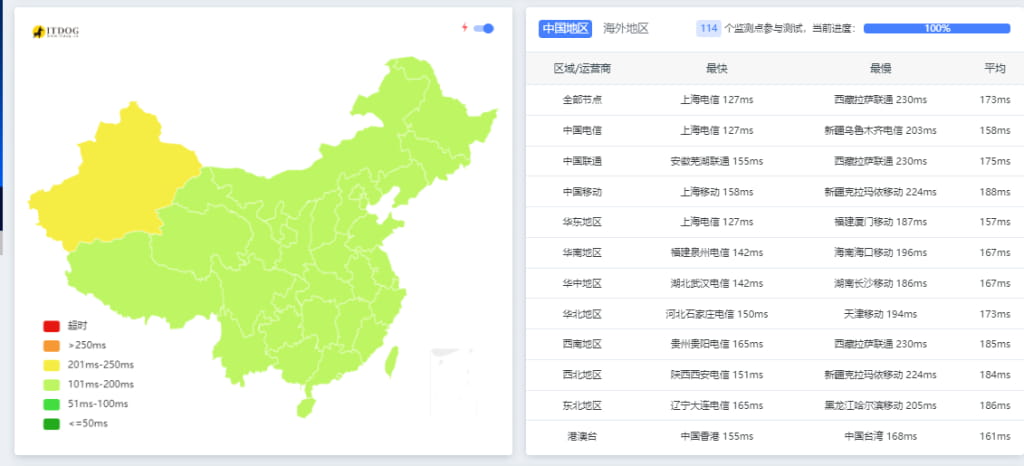Click 福建泉州电信 142ms cell
This screenshot has height=466, width=1024.
(716, 253)
